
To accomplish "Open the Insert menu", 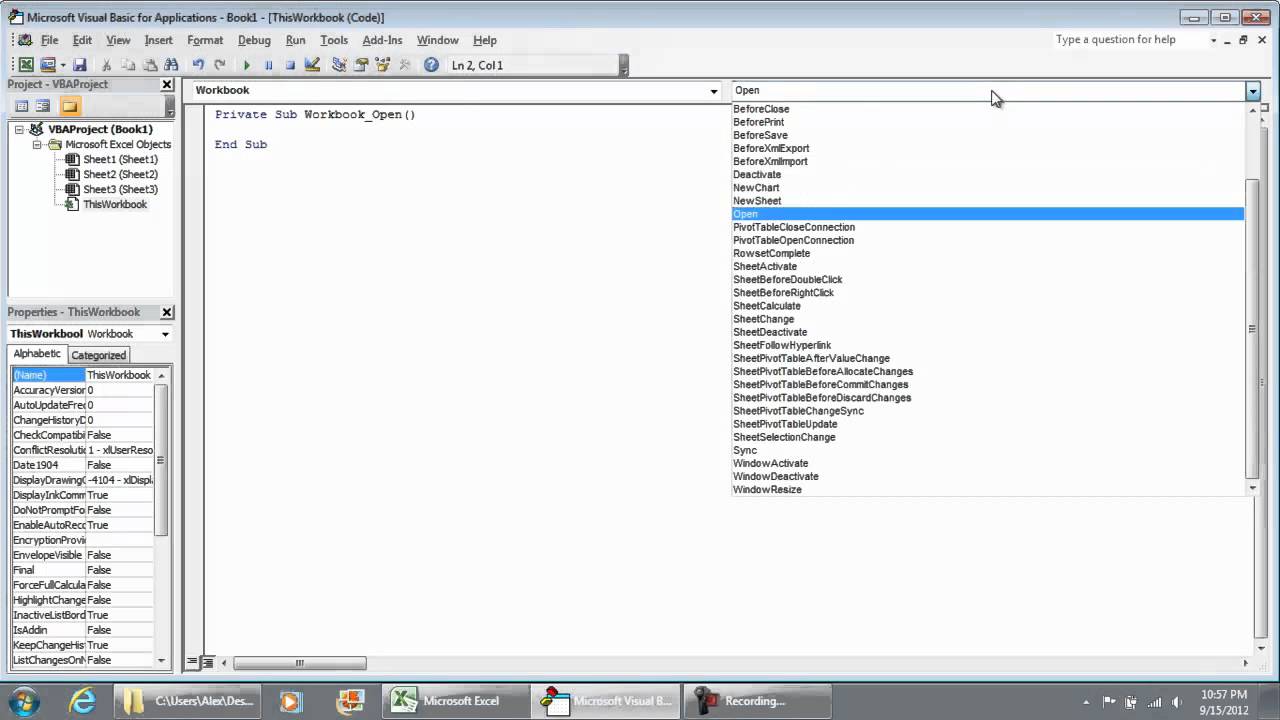I will coord(158,40).
